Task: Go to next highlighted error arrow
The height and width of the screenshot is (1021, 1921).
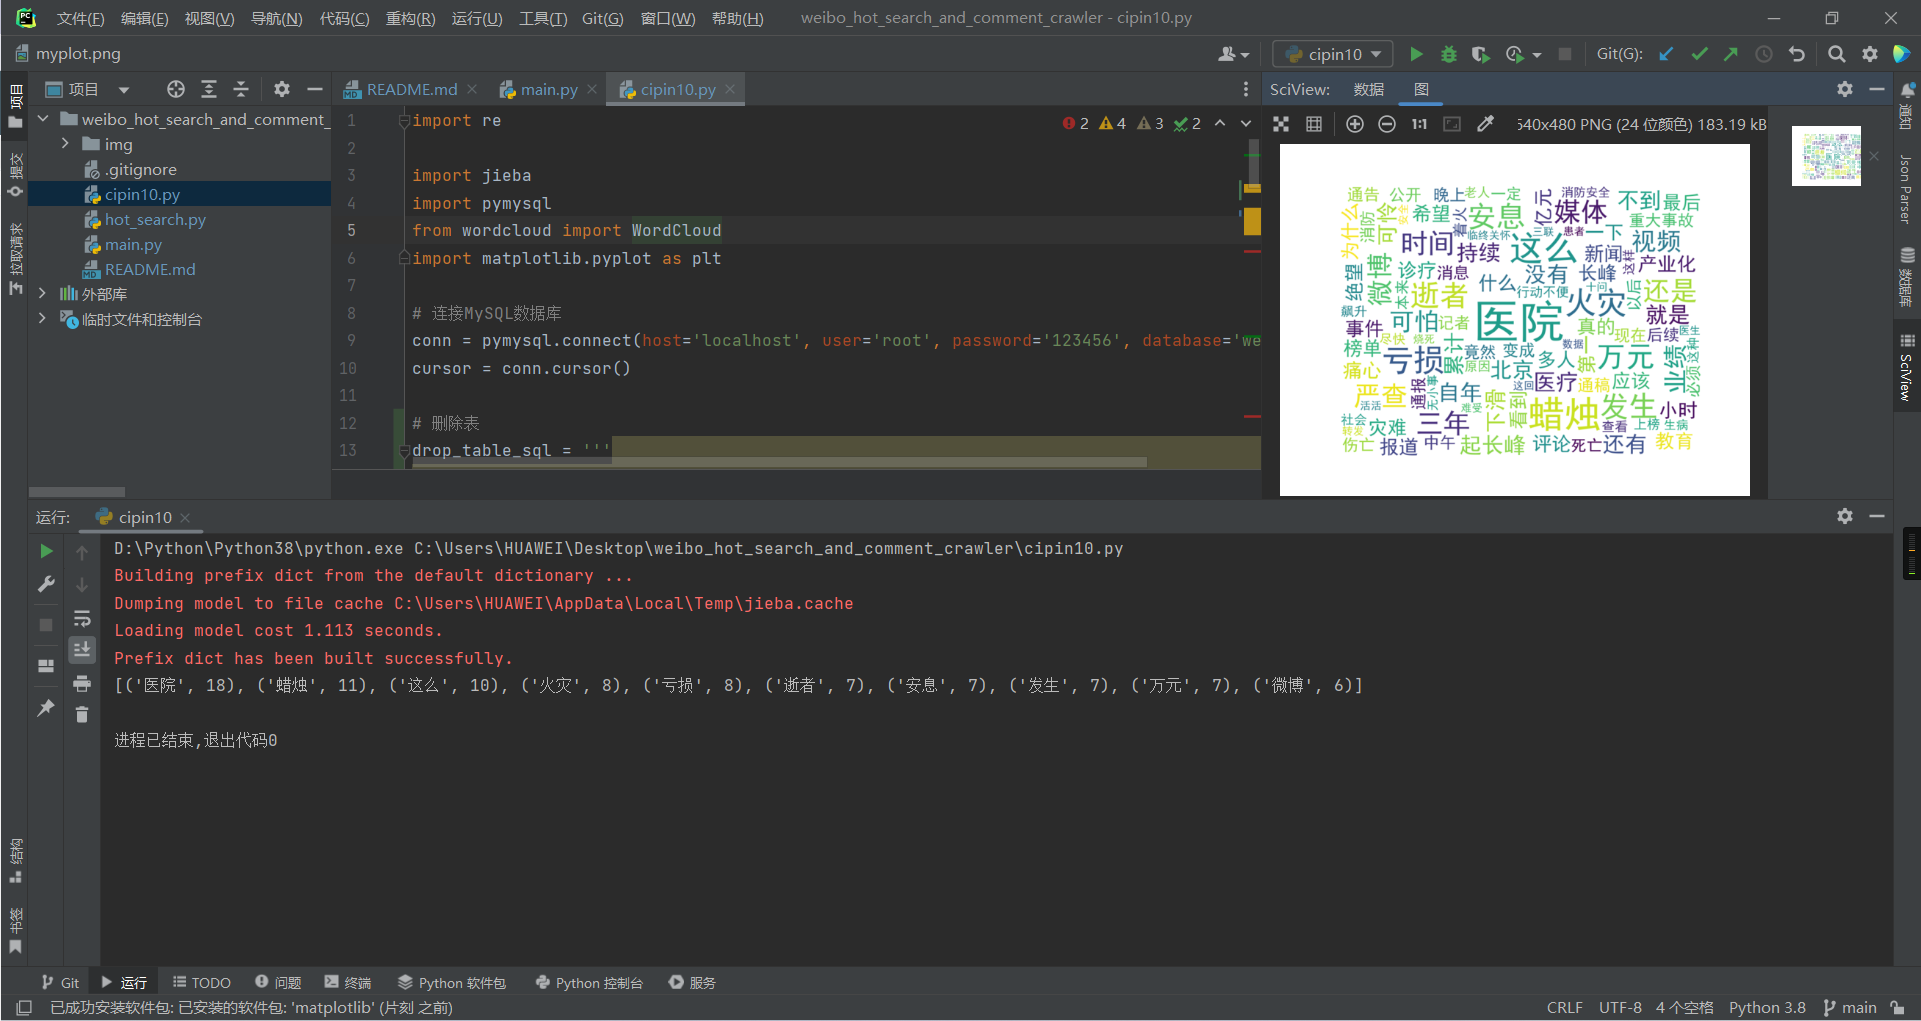Action: click(x=1246, y=123)
